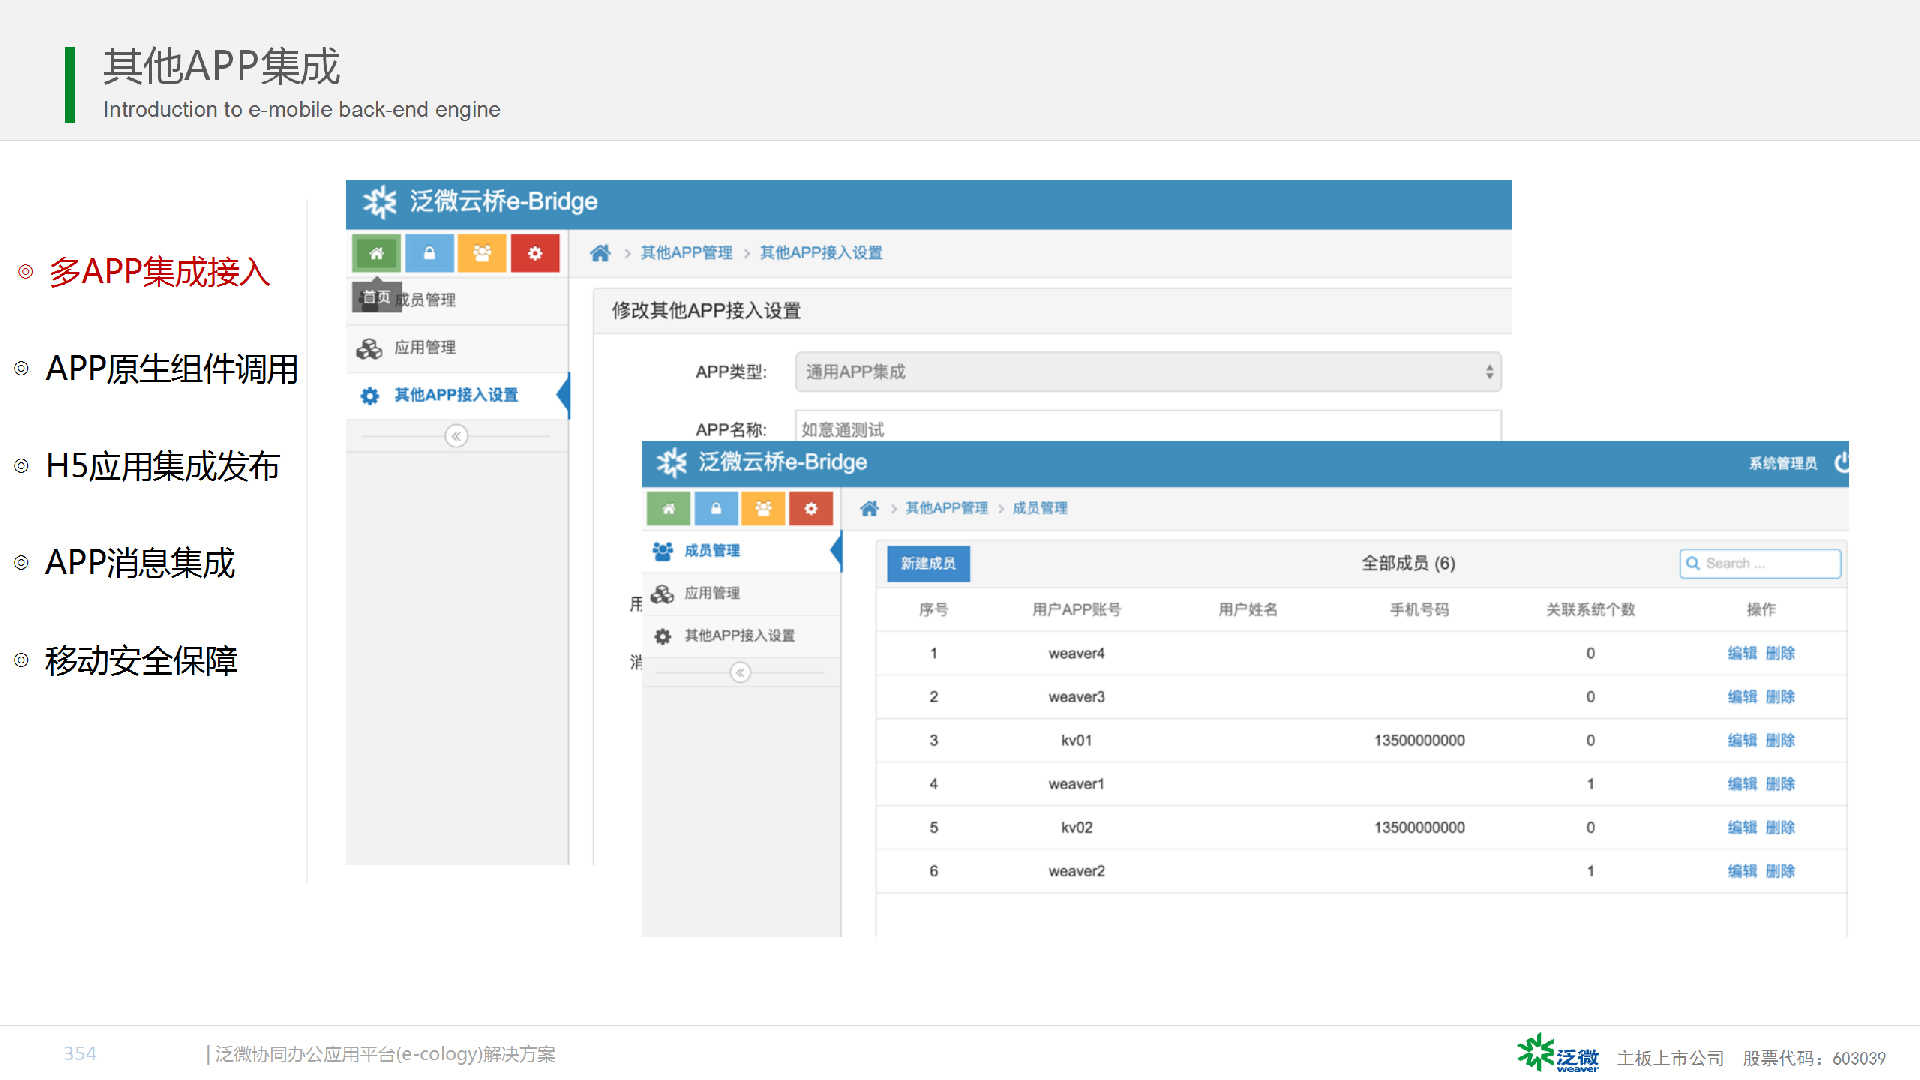Click 编辑 for weaver1 row
Screen dimensions: 1920x1080
point(1742,784)
